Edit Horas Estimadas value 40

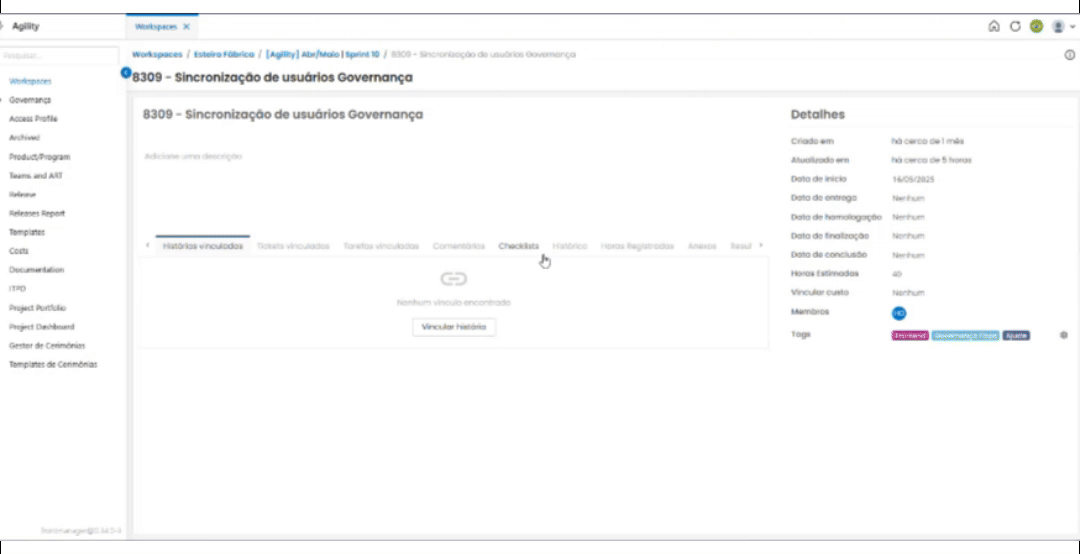coord(896,274)
